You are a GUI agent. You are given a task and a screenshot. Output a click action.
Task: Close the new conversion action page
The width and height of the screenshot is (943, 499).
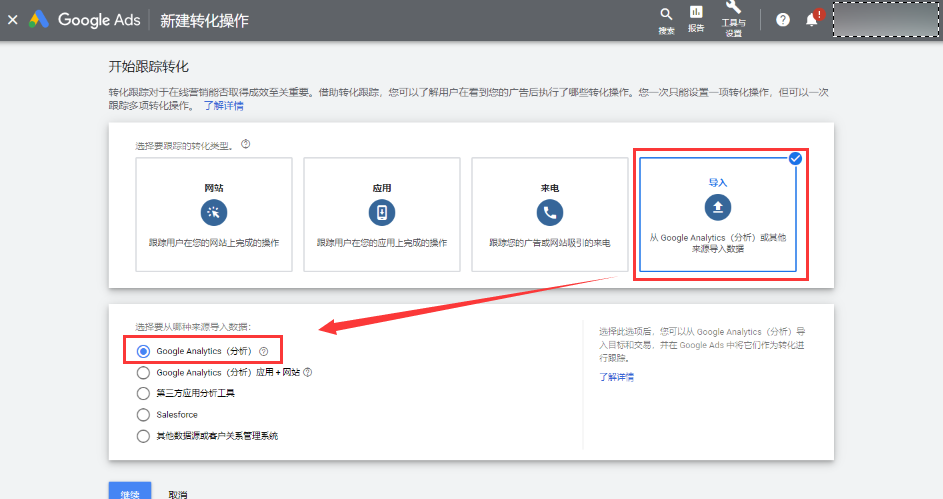point(13,20)
